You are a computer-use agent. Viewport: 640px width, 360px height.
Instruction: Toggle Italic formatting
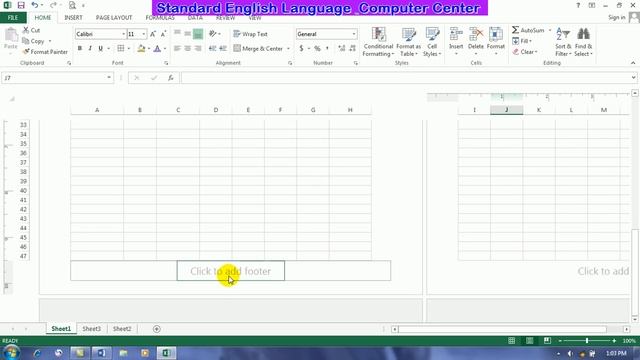90,49
